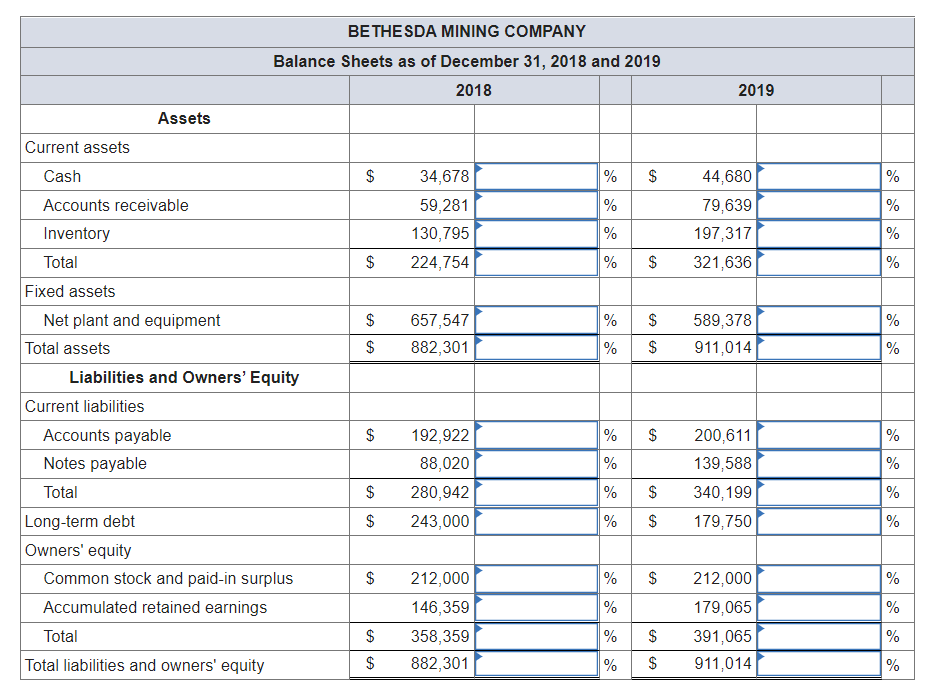Click the 2018 column header
The width and height of the screenshot is (943, 692).
pyautogui.click(x=474, y=90)
